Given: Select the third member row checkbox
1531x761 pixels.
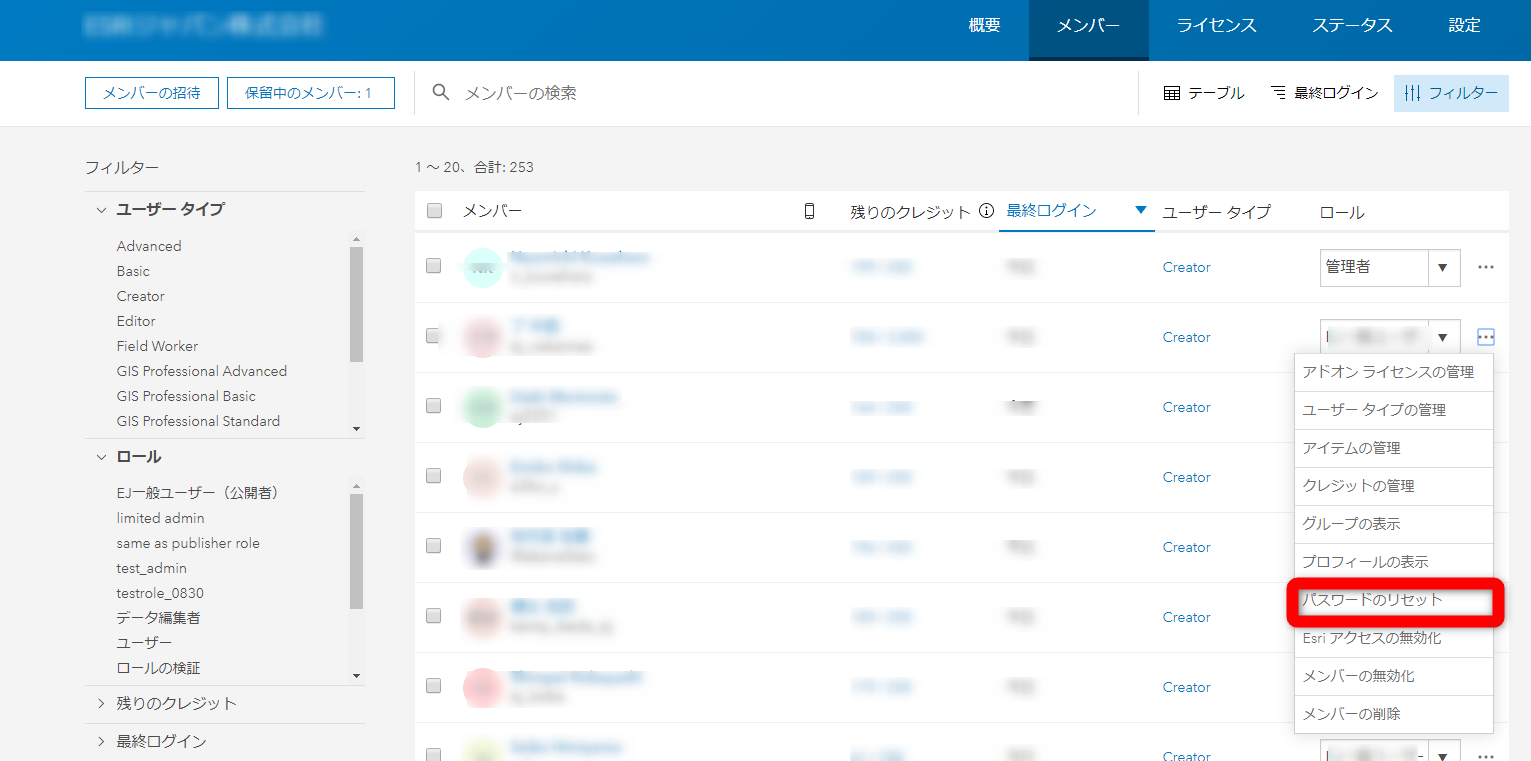Looking at the screenshot, I should pyautogui.click(x=434, y=406).
